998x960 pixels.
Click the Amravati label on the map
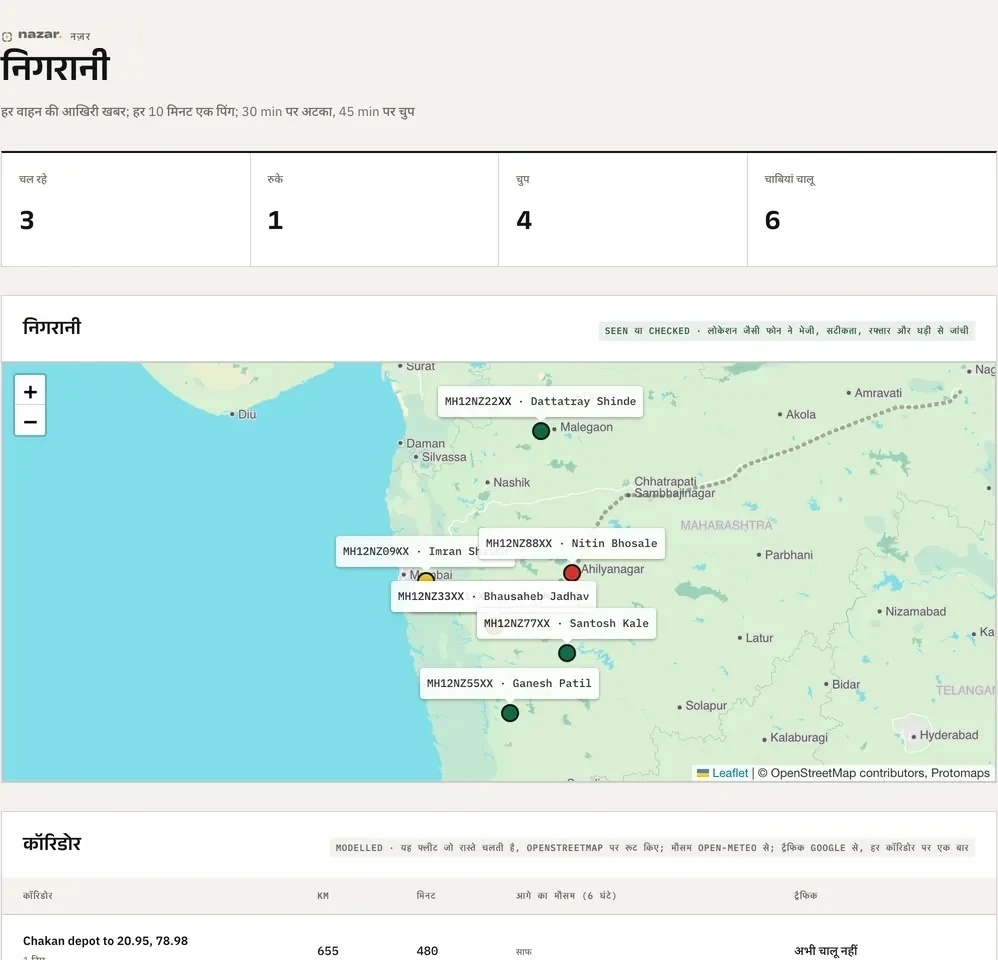[878, 393]
